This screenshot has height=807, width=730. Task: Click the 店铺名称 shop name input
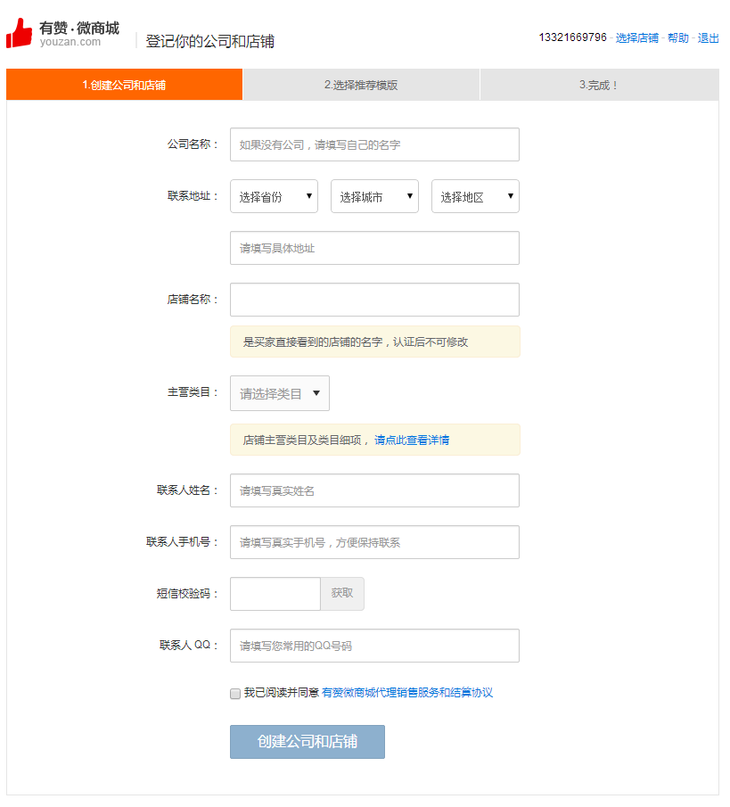(x=375, y=300)
